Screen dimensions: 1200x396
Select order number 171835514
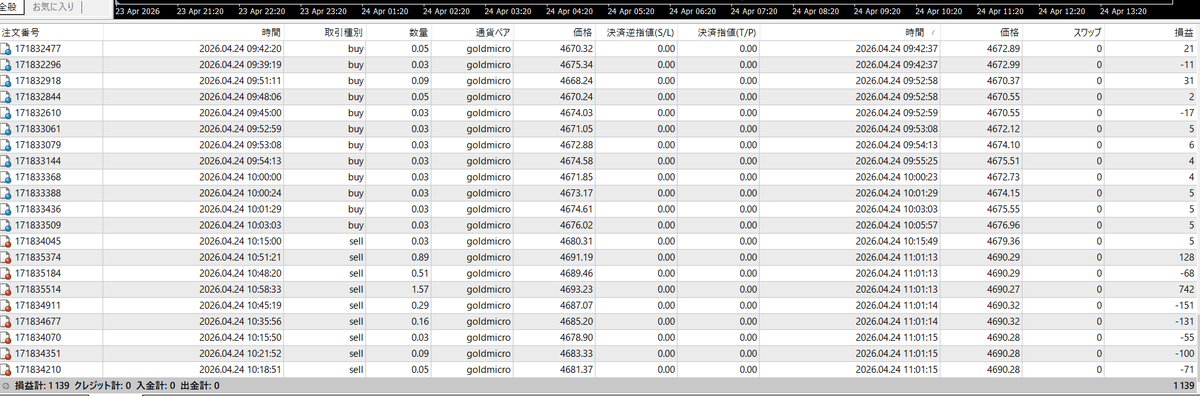pos(38,289)
